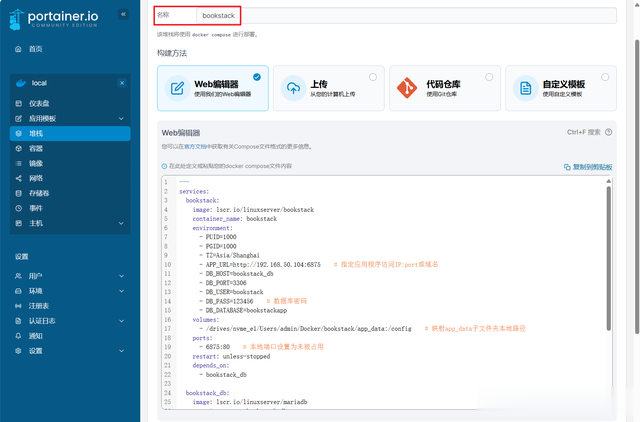Click the 镜像 images list icon

[18, 163]
